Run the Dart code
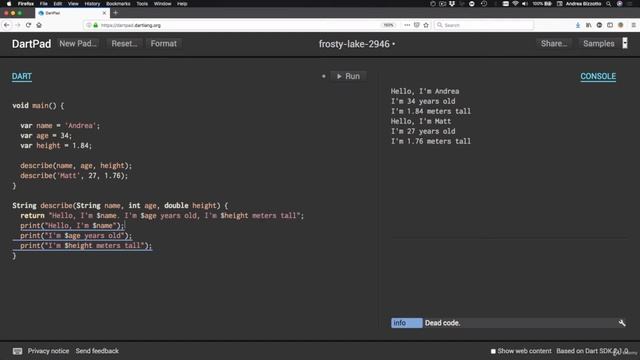640x360 pixels. point(348,76)
